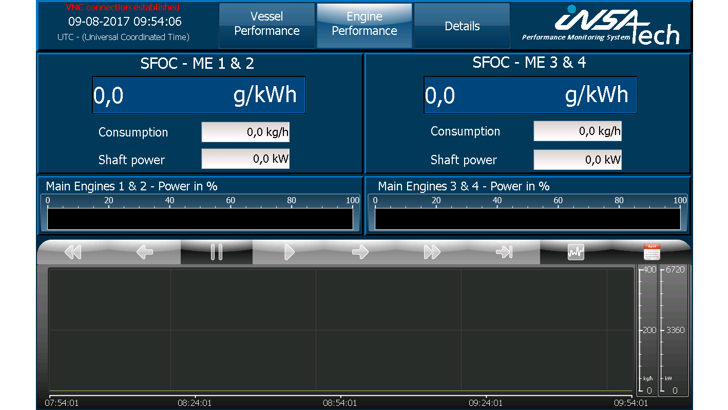Click the Main Engines 3 & 4 power bar
The width and height of the screenshot is (728, 410).
coord(527,219)
